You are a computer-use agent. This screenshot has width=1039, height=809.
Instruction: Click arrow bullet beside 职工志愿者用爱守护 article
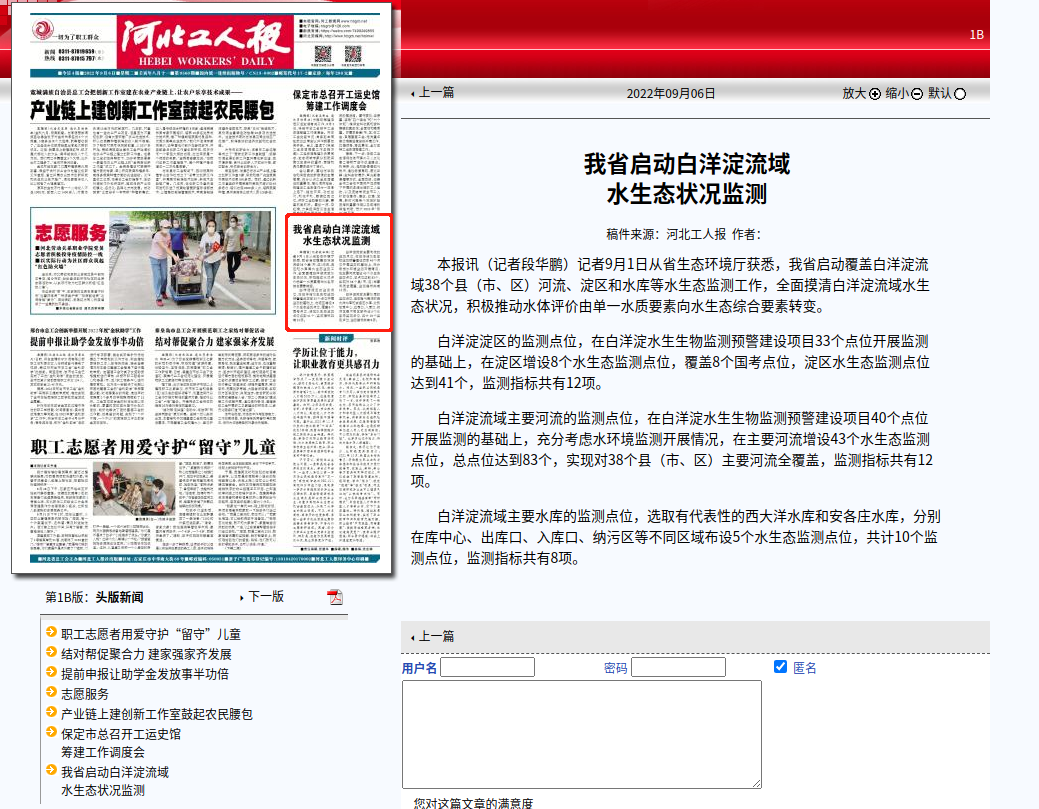point(52,633)
